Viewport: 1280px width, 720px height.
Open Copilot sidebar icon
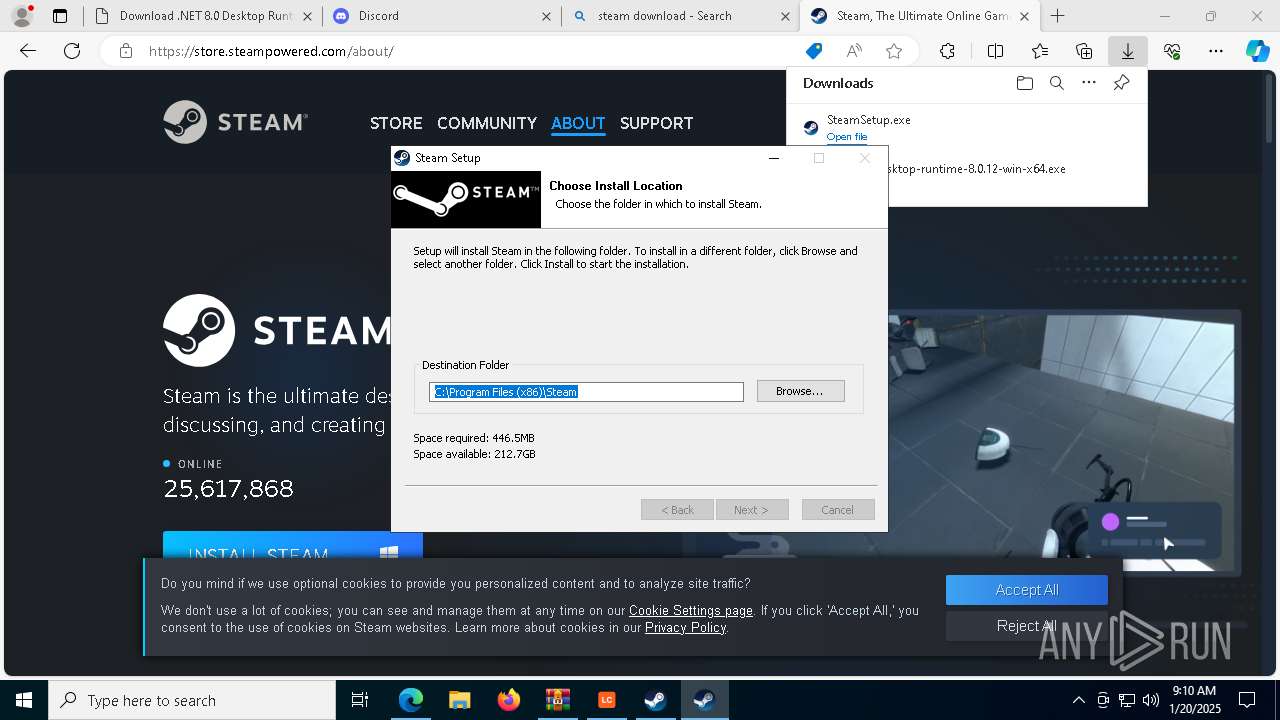coord(1257,51)
